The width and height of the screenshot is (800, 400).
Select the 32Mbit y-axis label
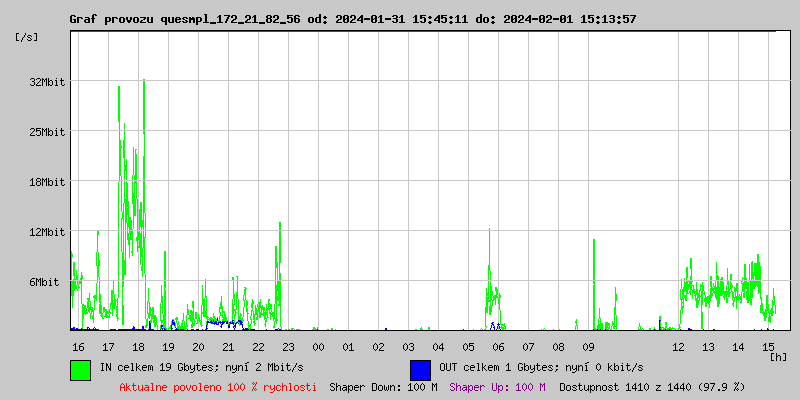pos(47,82)
